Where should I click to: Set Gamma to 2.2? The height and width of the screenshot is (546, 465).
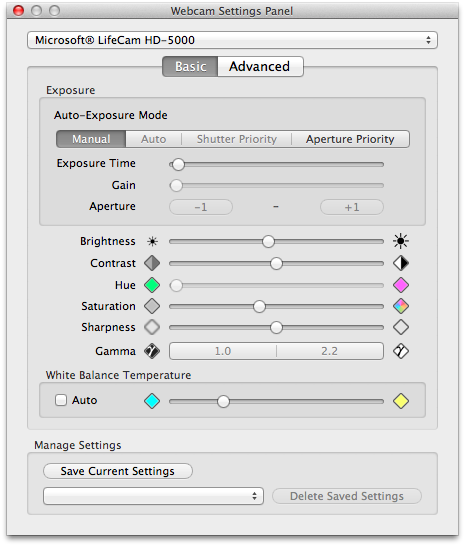[x=330, y=351]
